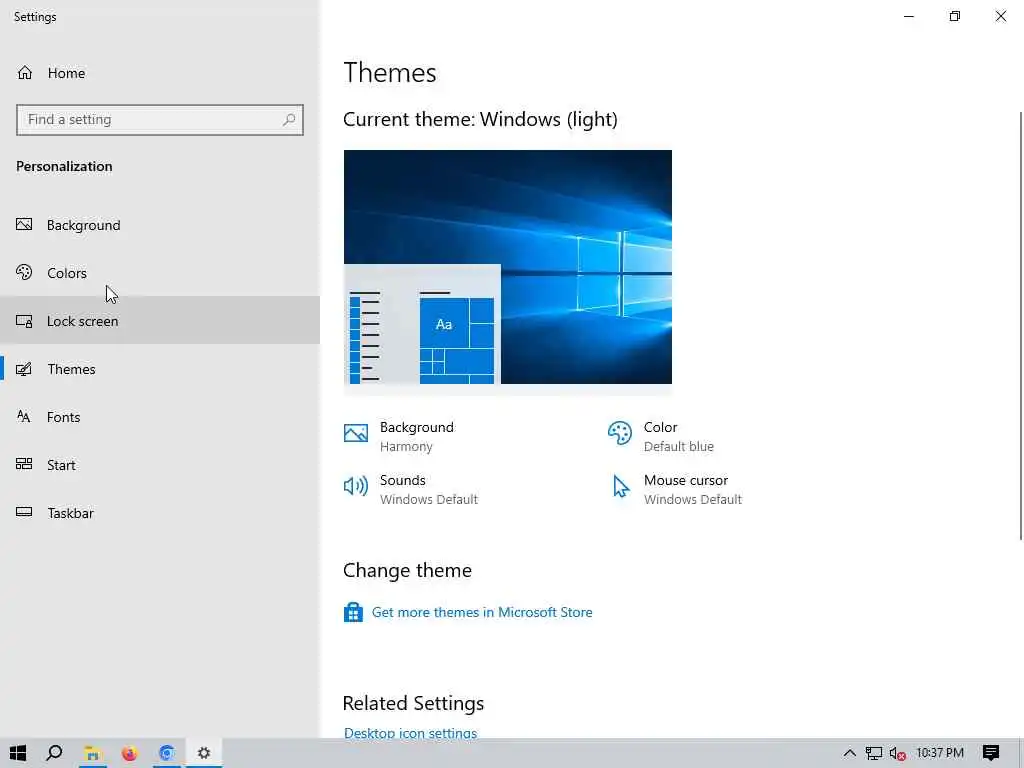Click the Harmony background value text
This screenshot has height=768, width=1024.
pyautogui.click(x=406, y=447)
